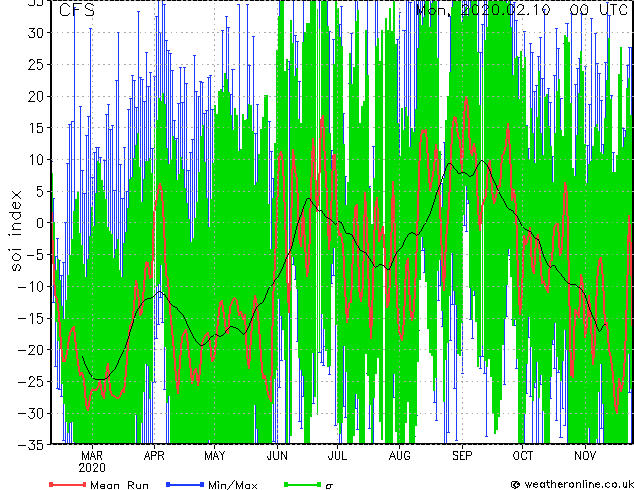Select the OCT x-axis label

tap(522, 456)
